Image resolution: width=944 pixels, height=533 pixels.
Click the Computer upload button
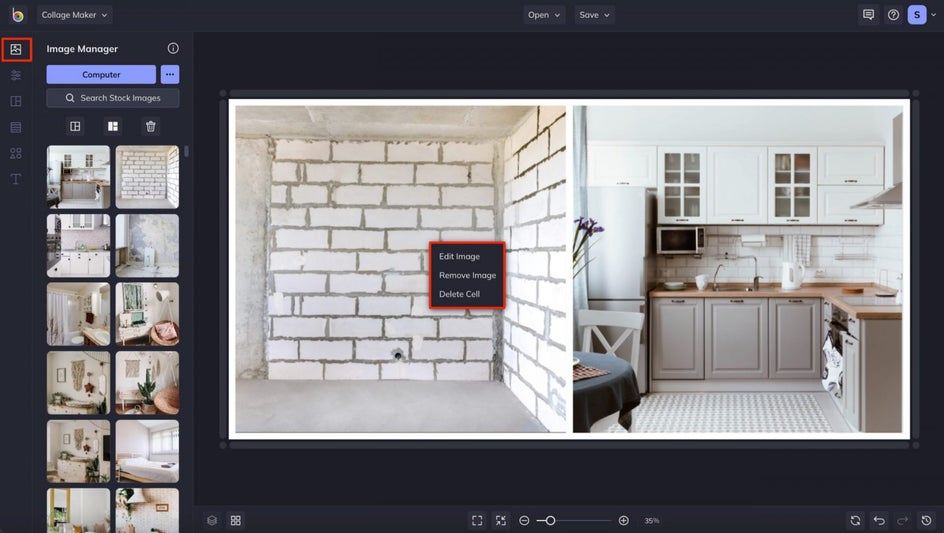point(101,74)
